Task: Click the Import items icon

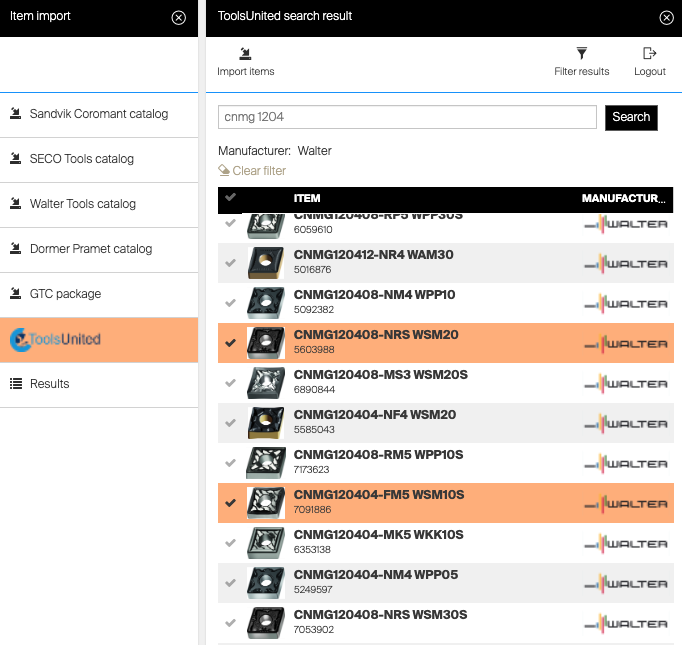Action: pyautogui.click(x=245, y=54)
